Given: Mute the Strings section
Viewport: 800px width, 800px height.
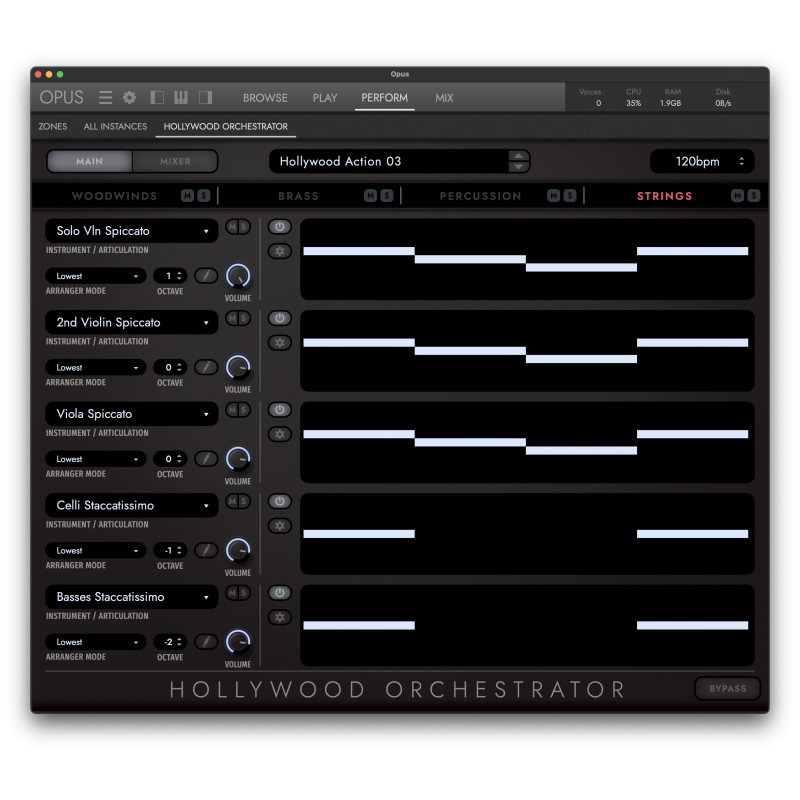Looking at the screenshot, I should pyautogui.click(x=737, y=196).
